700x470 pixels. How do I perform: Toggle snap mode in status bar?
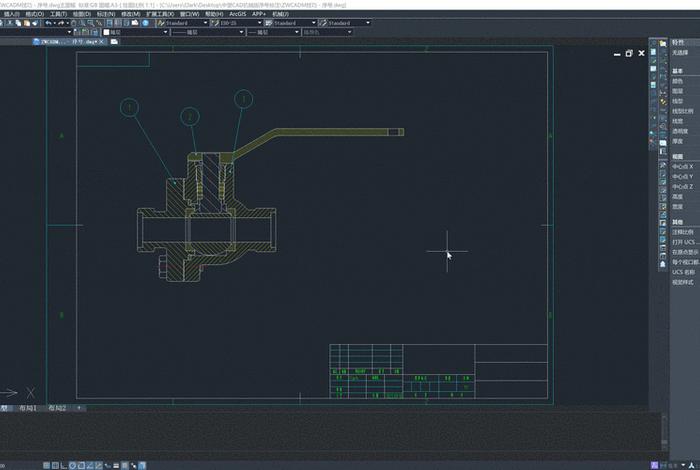click(x=46, y=466)
